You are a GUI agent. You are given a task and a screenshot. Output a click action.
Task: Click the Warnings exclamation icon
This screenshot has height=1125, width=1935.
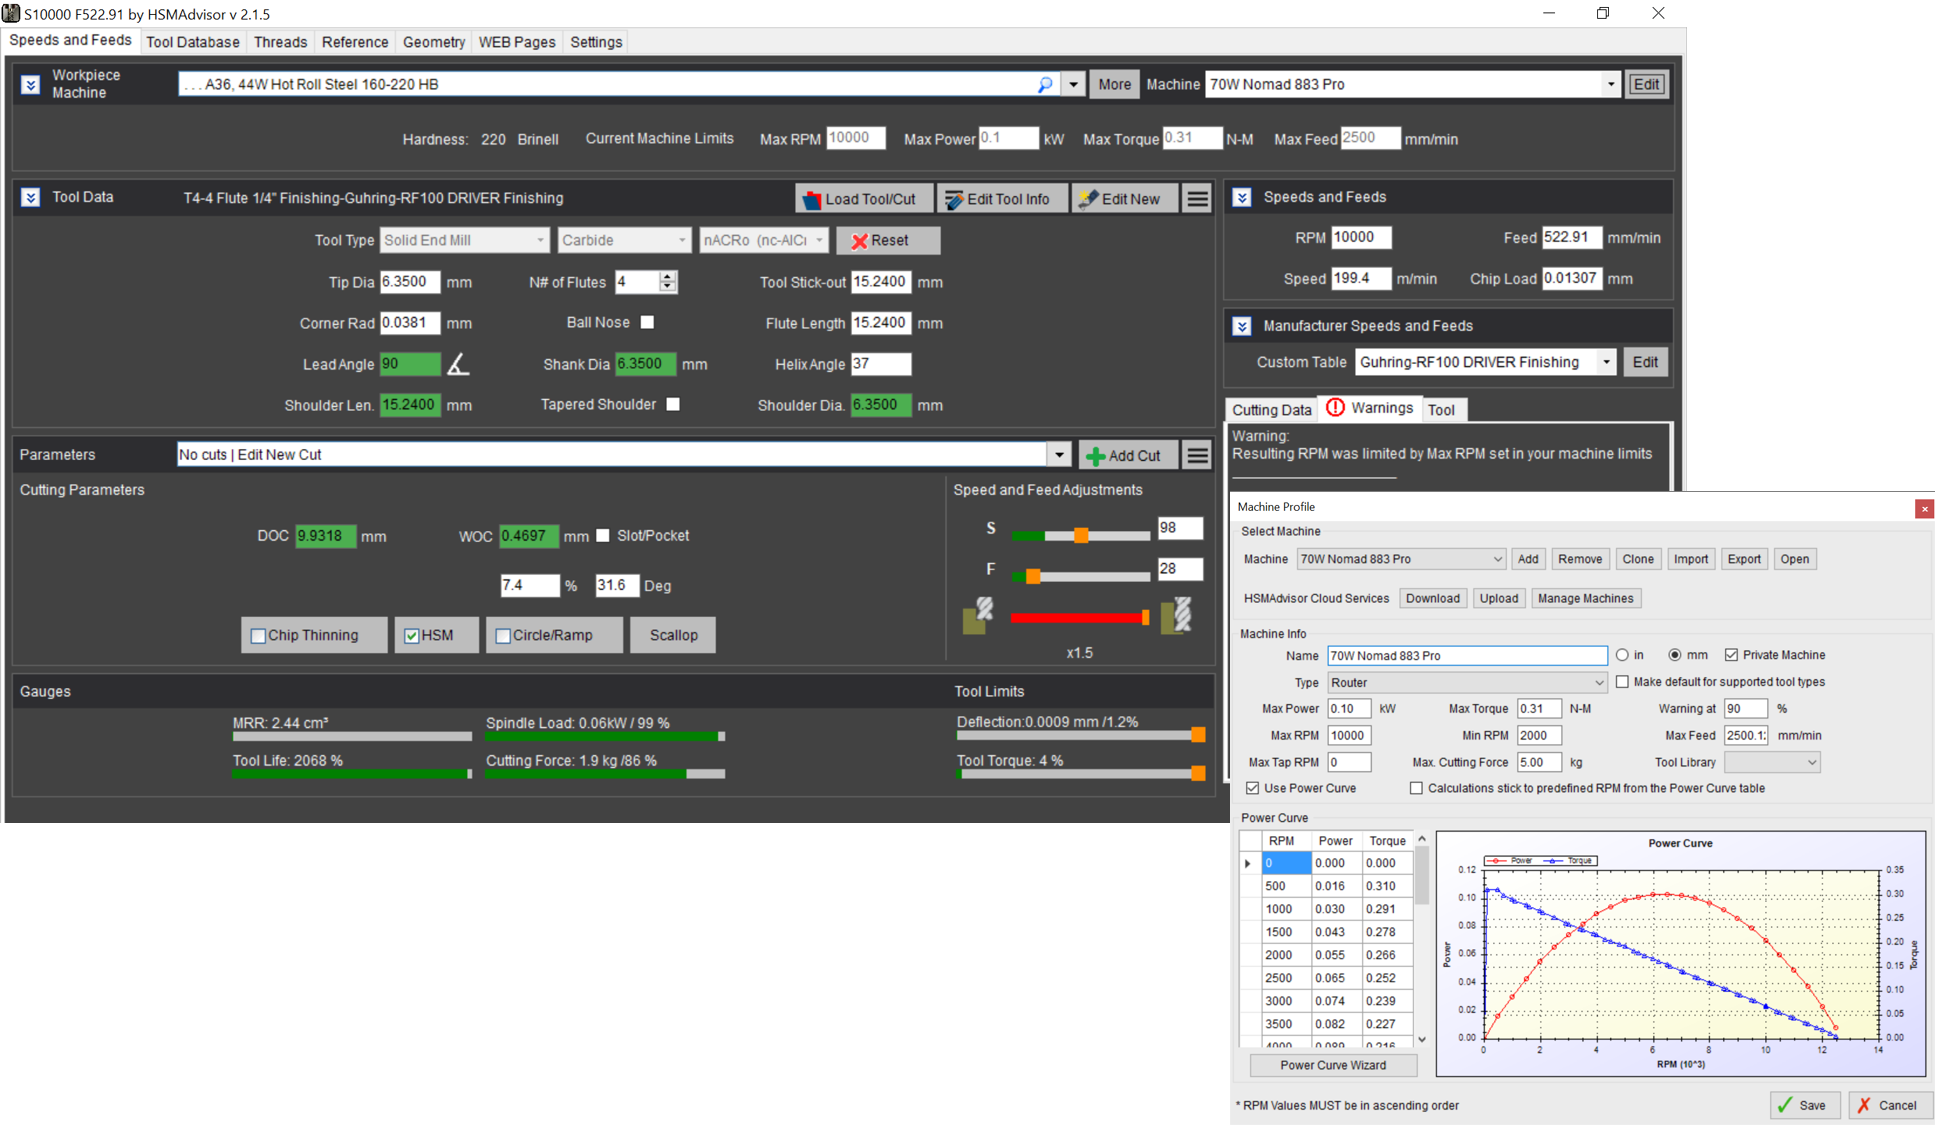pos(1335,408)
